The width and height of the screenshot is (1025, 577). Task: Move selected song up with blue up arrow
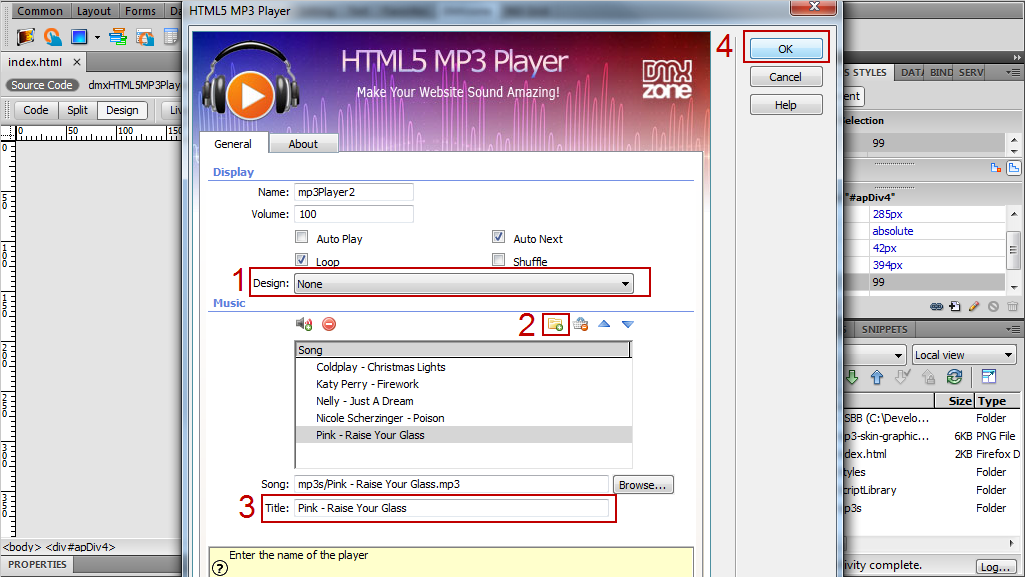[x=604, y=324]
